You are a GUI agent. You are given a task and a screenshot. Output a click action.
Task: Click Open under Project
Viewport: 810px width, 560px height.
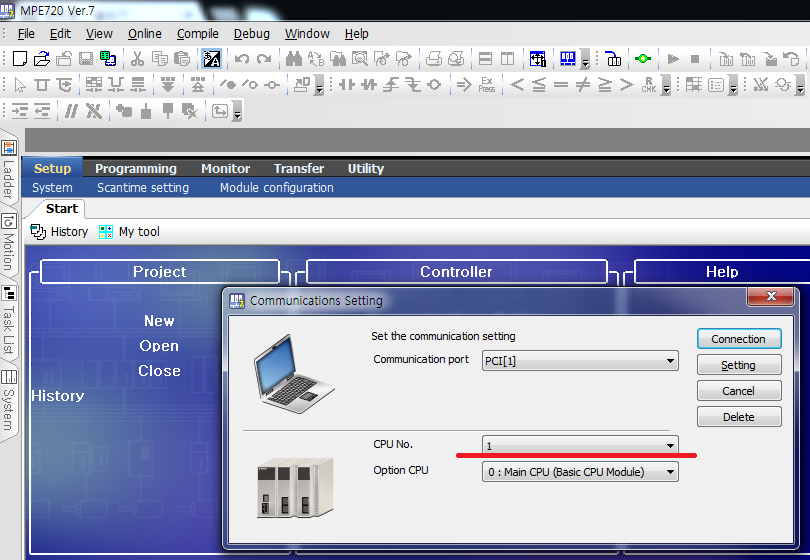[x=159, y=346]
